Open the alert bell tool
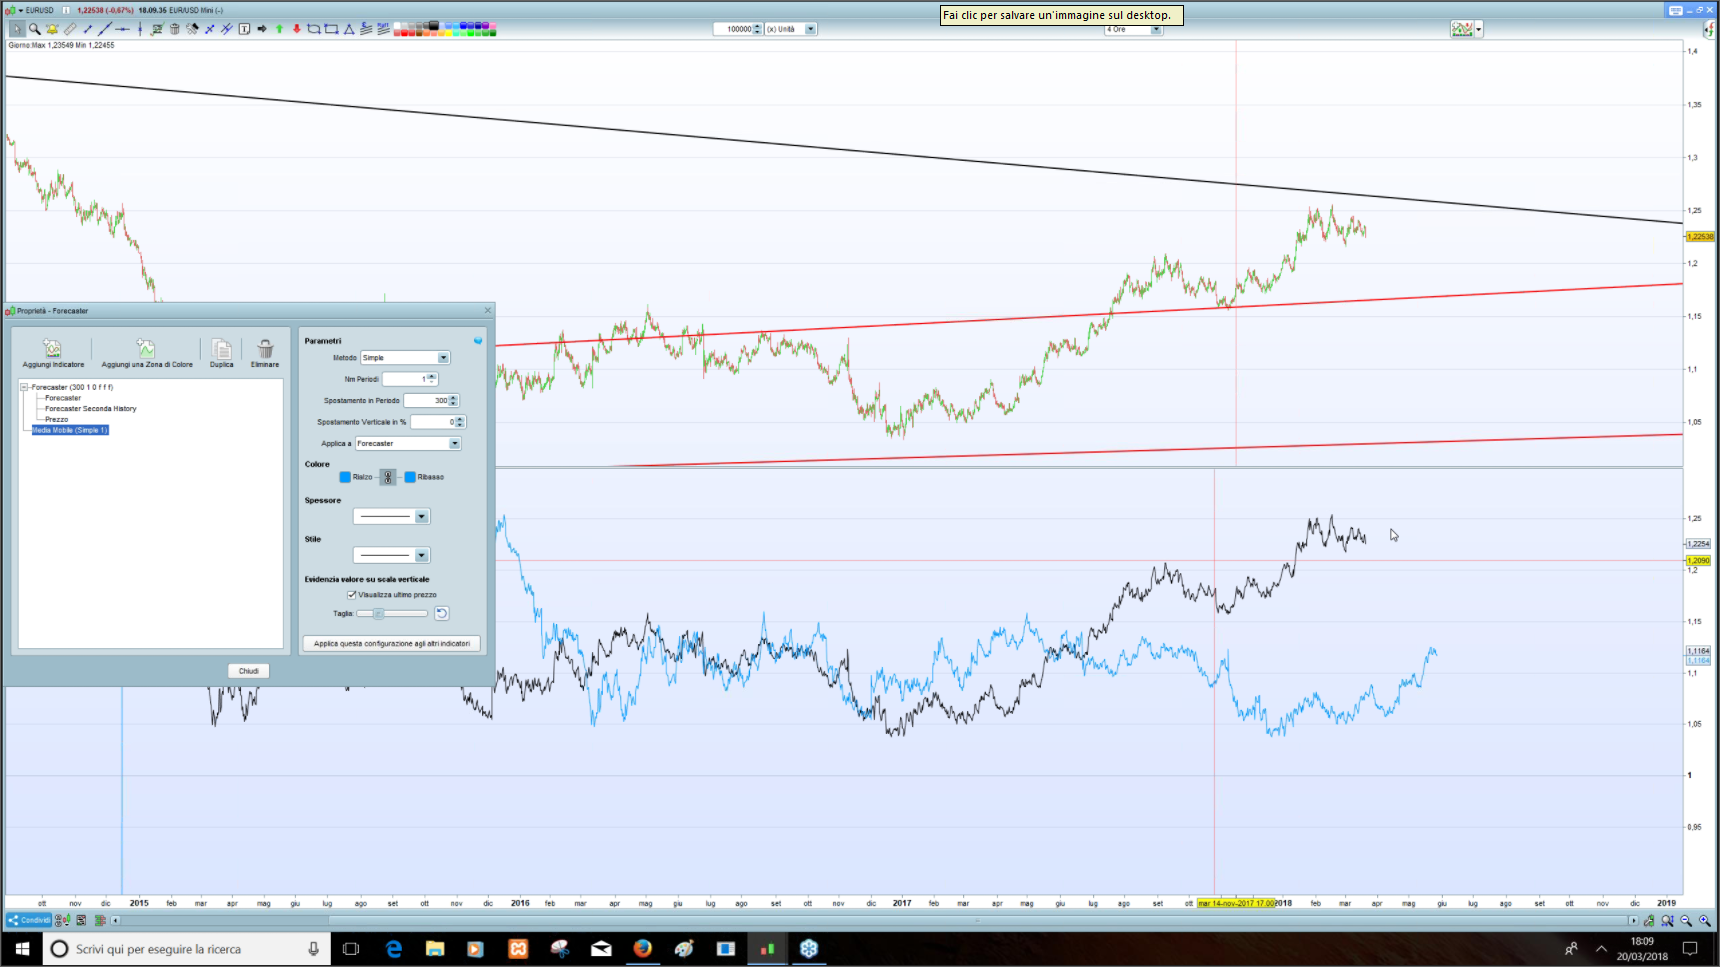The width and height of the screenshot is (1720, 967). click(x=52, y=29)
